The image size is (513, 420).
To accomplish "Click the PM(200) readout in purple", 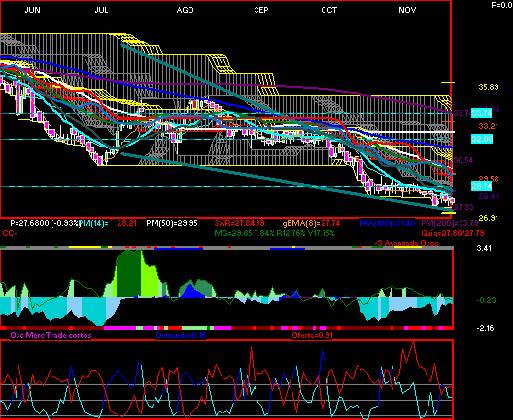I will (450, 223).
